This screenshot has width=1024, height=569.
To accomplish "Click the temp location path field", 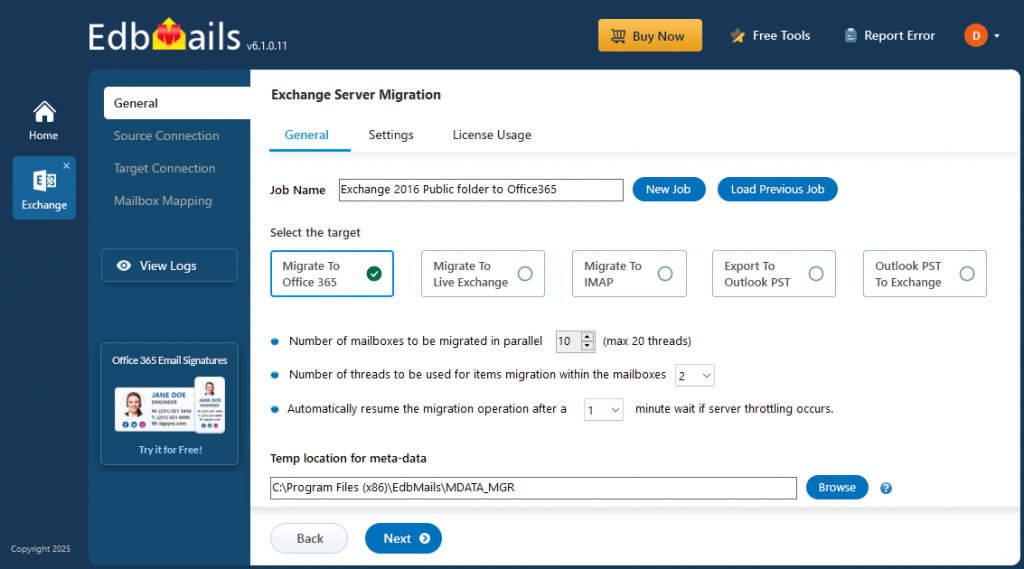I will click(533, 488).
